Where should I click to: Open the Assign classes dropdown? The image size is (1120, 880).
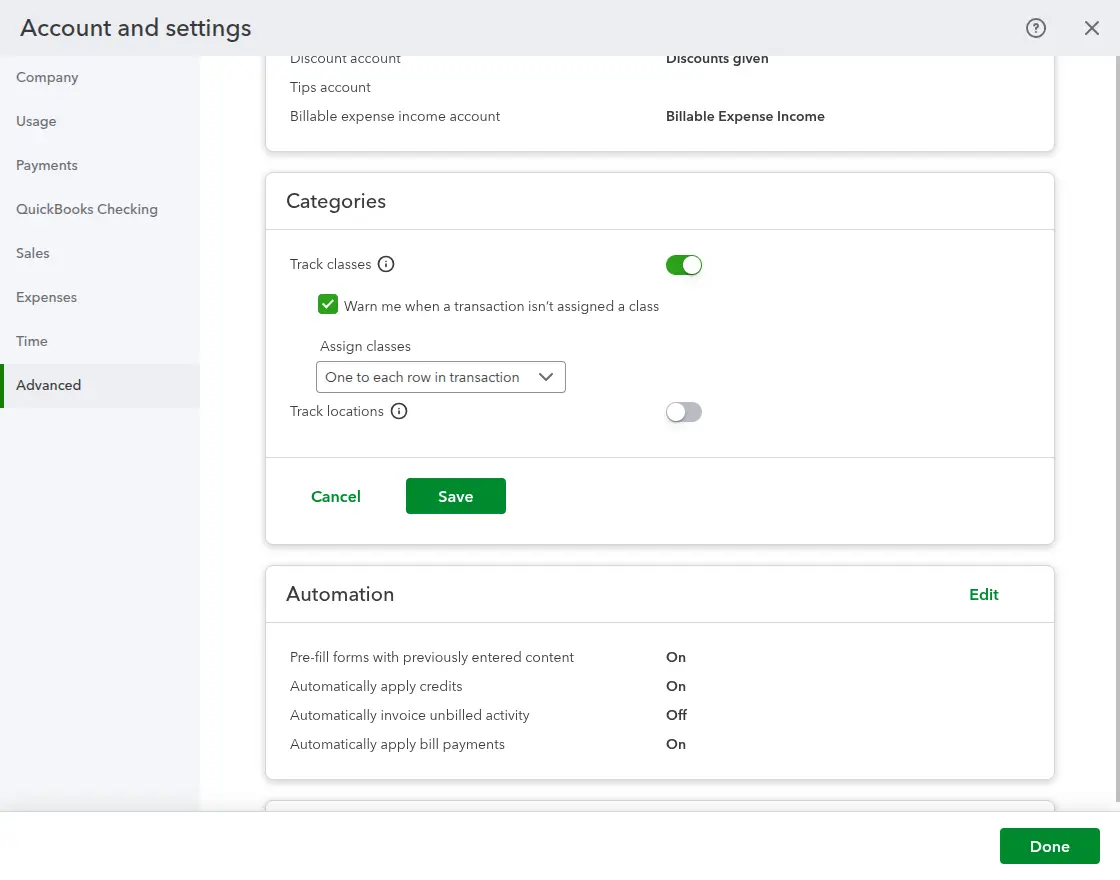[x=440, y=377]
